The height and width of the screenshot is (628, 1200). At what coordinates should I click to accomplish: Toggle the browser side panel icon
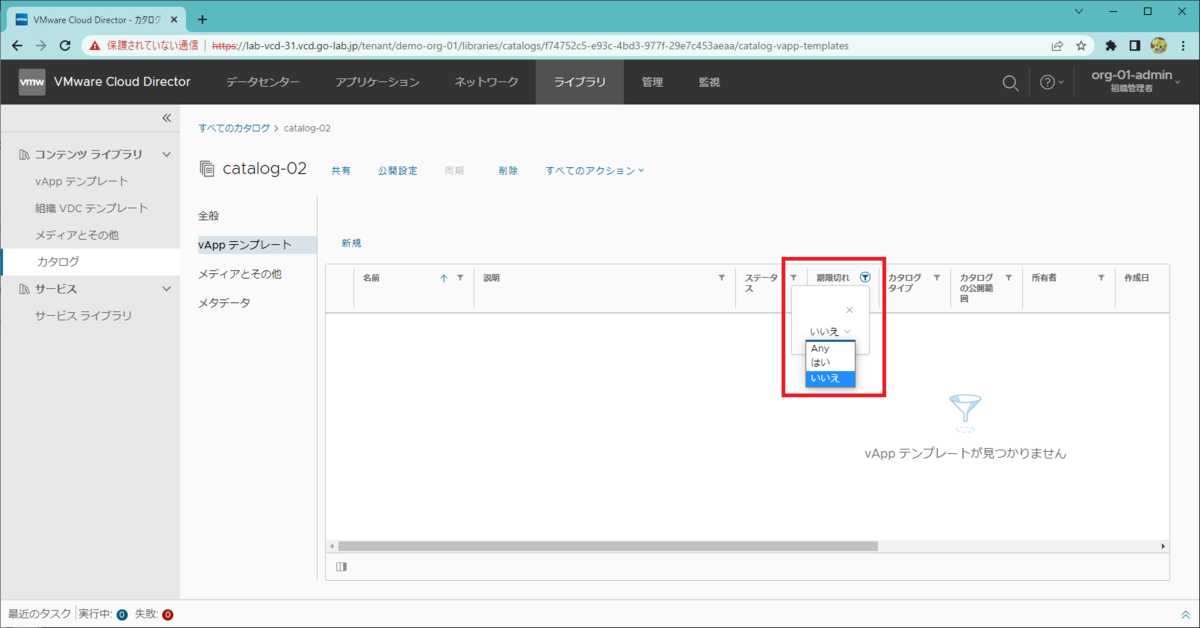tap(1135, 45)
